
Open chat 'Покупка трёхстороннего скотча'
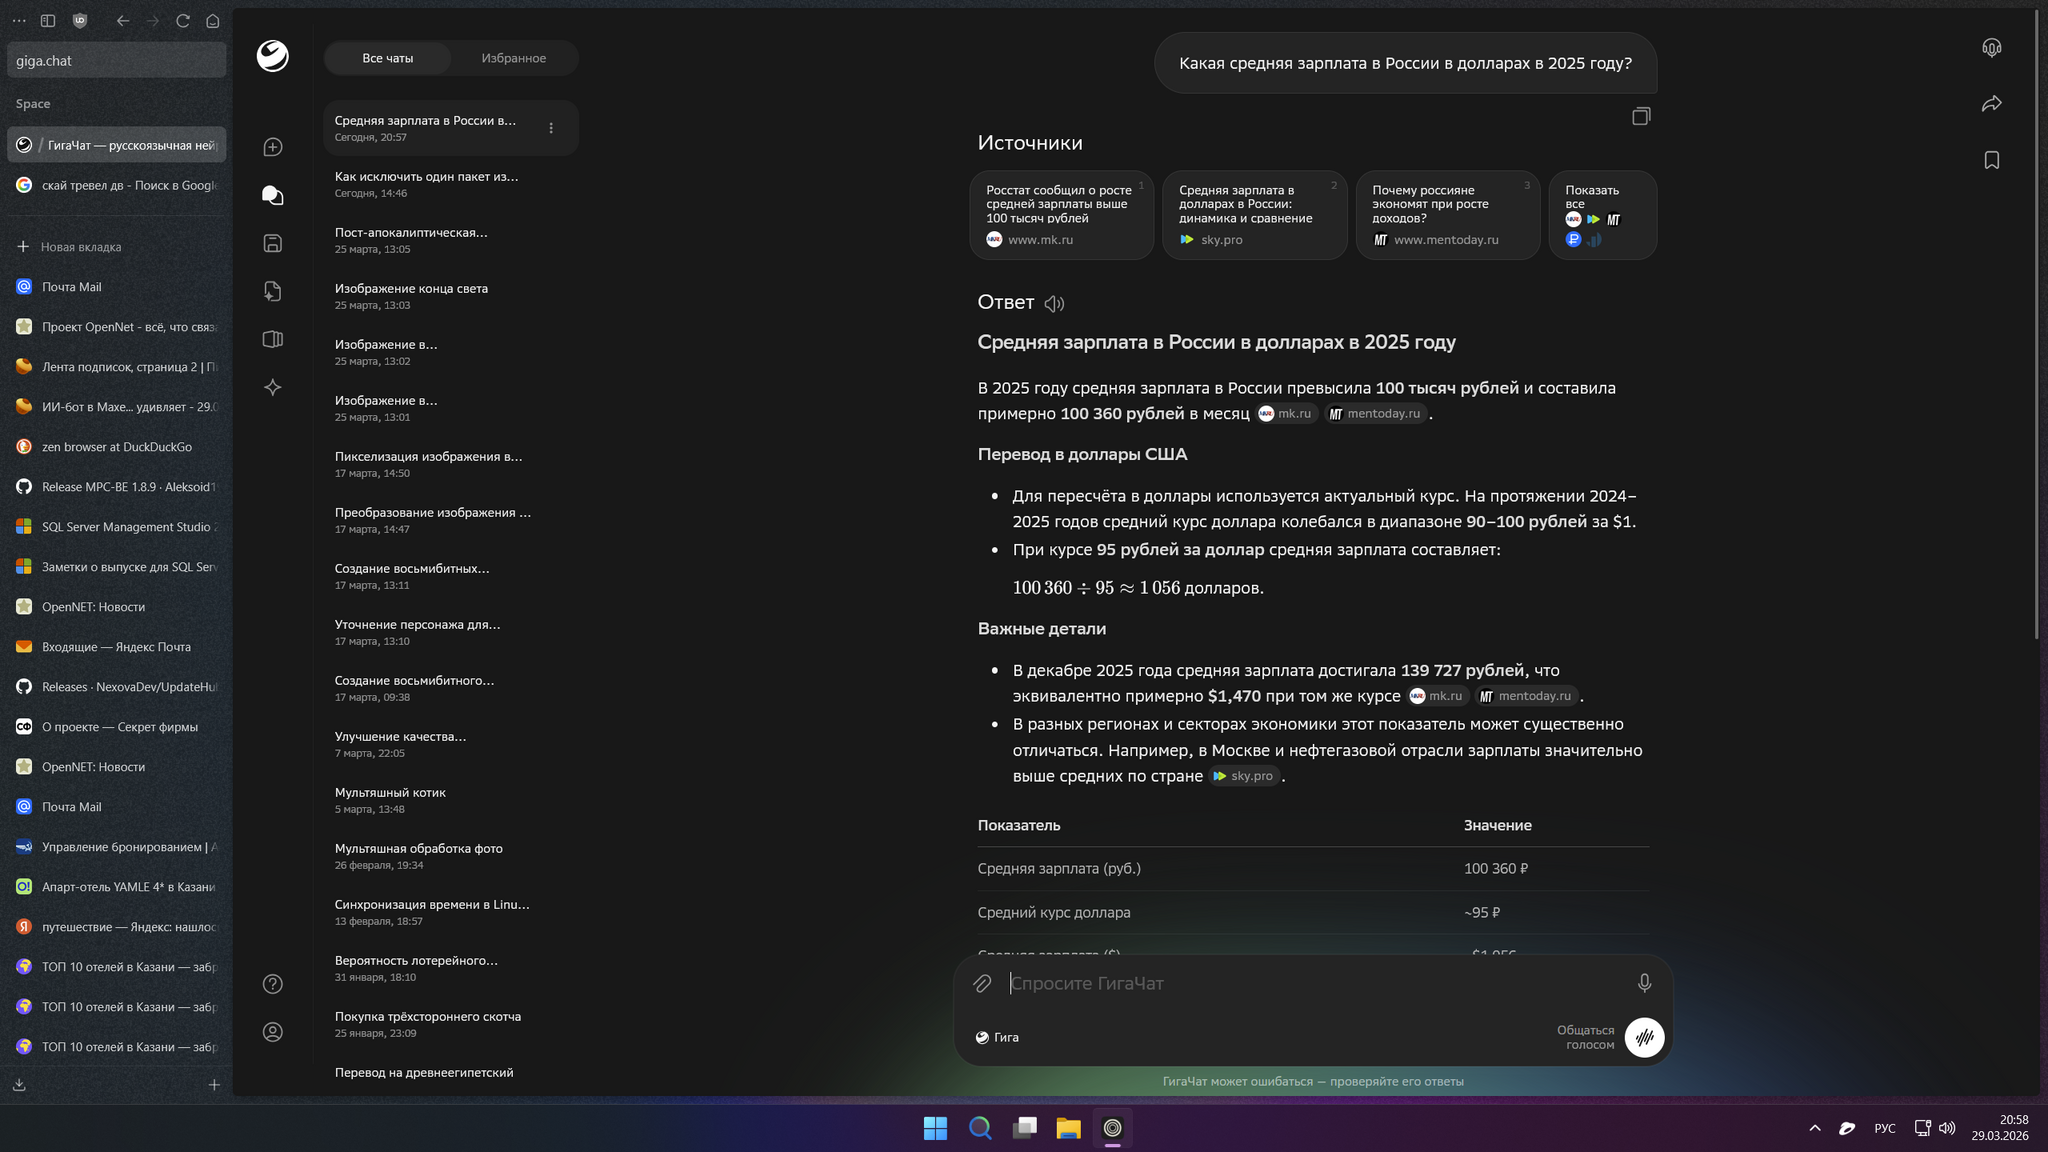(x=451, y=1024)
